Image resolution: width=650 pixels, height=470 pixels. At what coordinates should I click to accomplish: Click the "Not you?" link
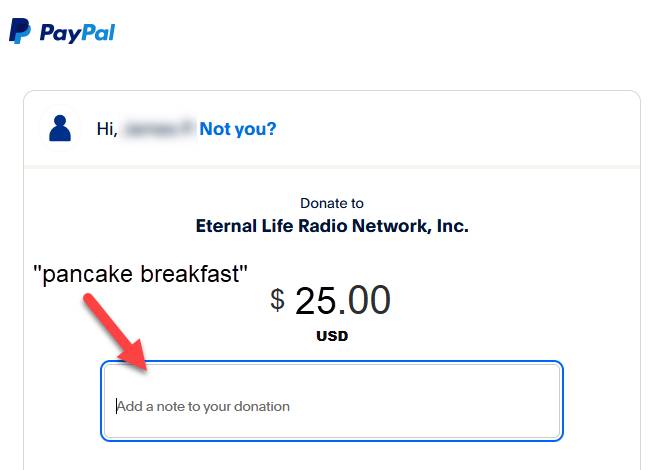click(238, 129)
